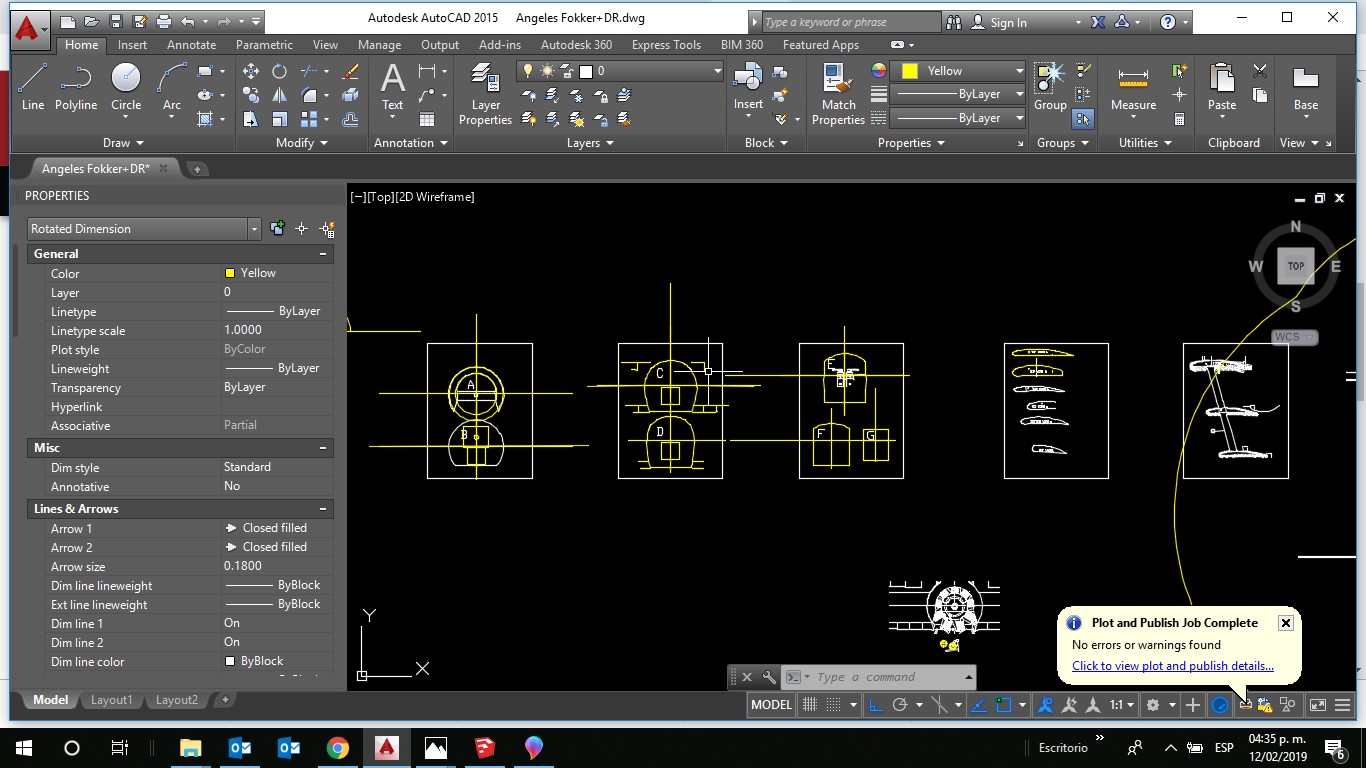Toggle polar tracking in status bar
This screenshot has width=1366, height=768.
click(x=900, y=705)
